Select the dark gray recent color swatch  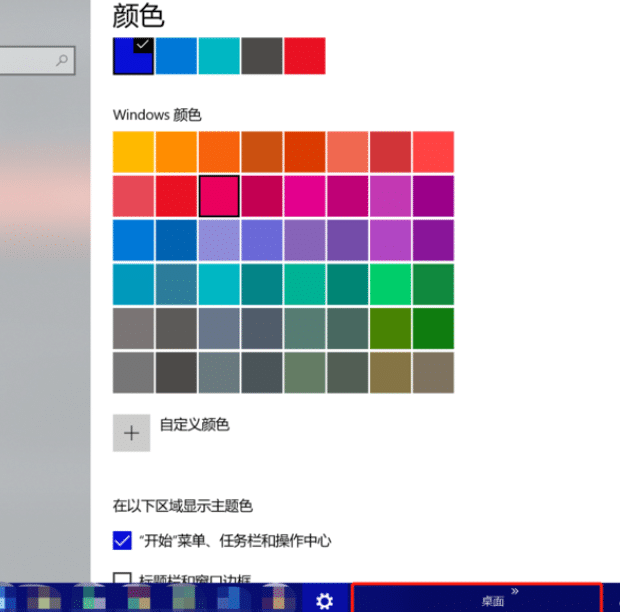pyautogui.click(x=262, y=56)
